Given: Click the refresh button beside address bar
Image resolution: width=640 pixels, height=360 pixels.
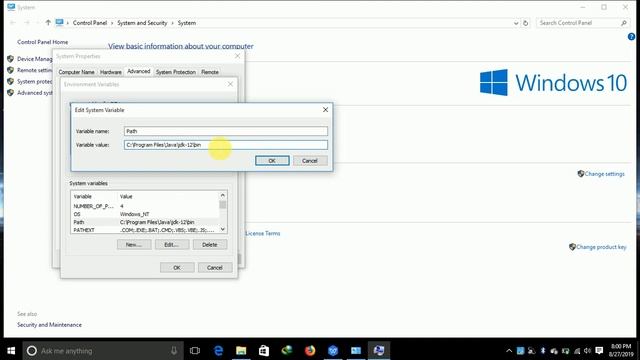Looking at the screenshot, I should 526,23.
